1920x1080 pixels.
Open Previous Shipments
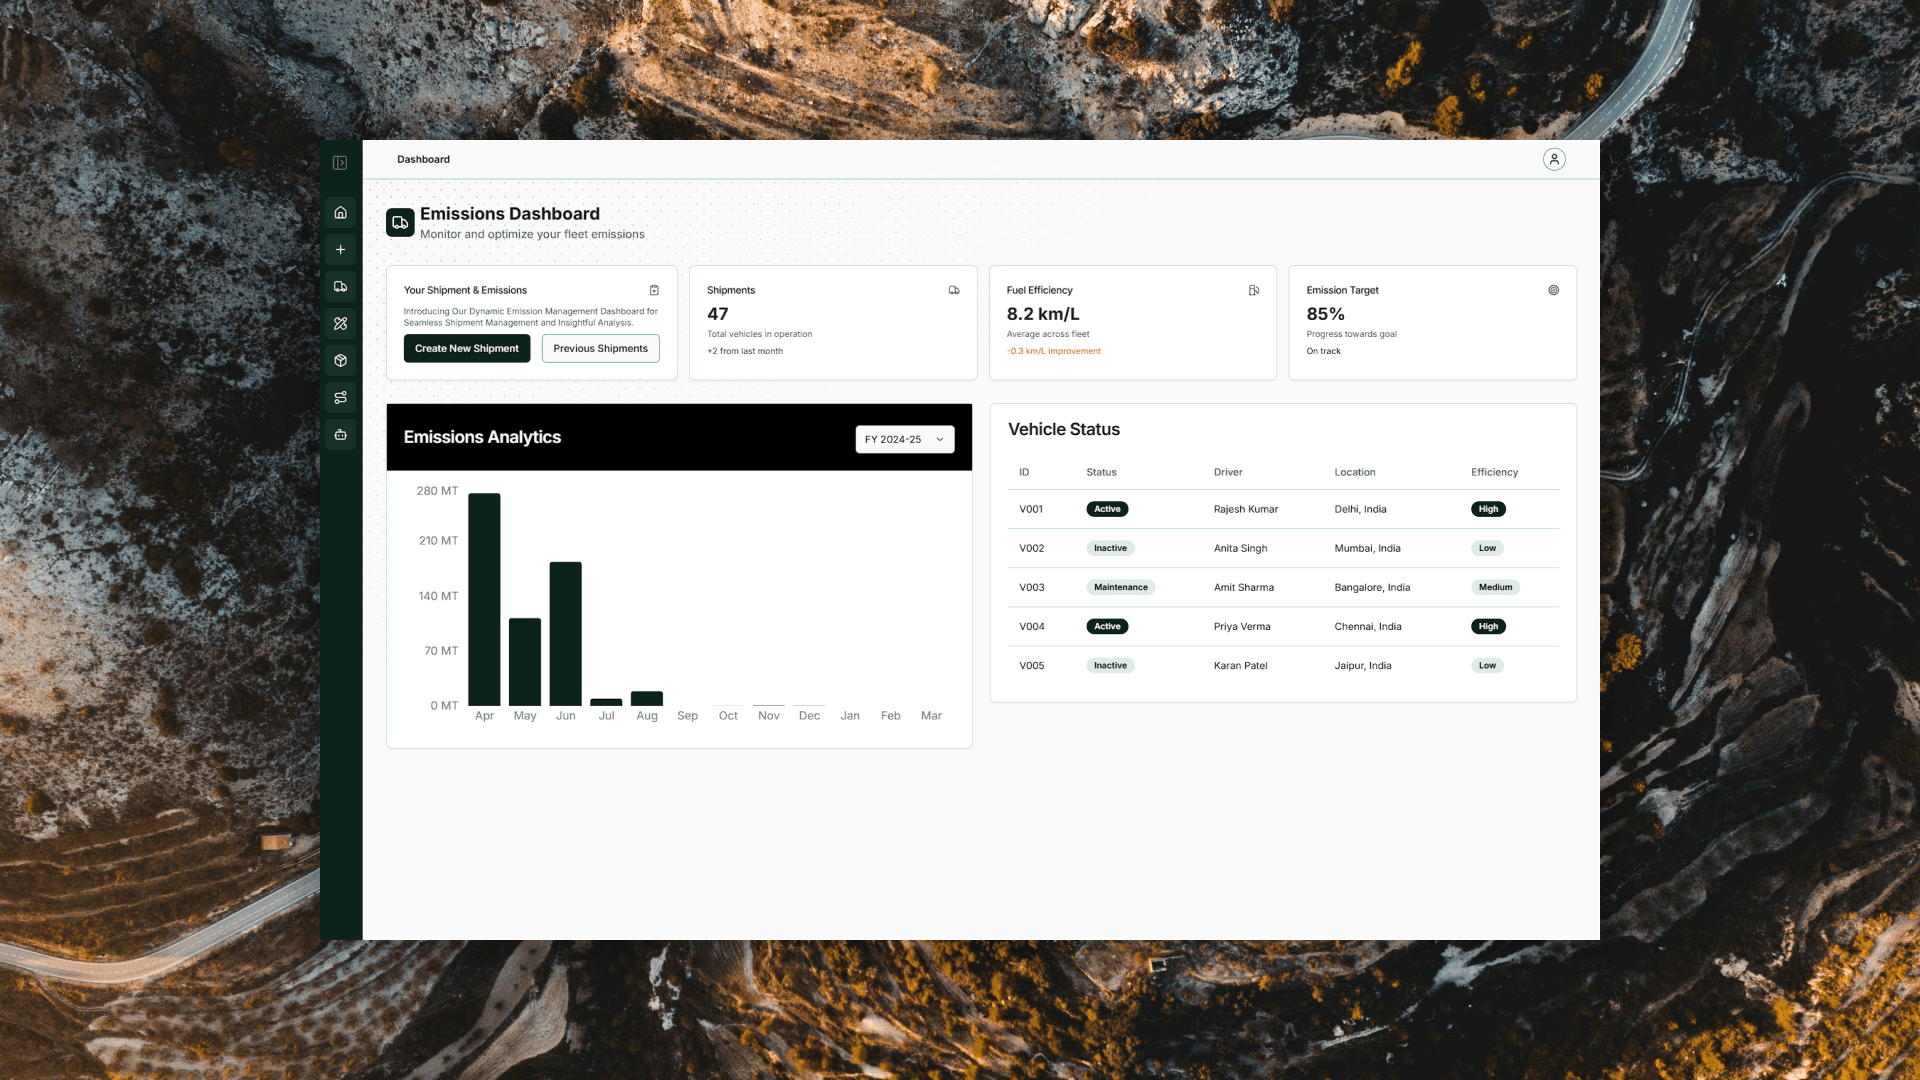coord(601,348)
